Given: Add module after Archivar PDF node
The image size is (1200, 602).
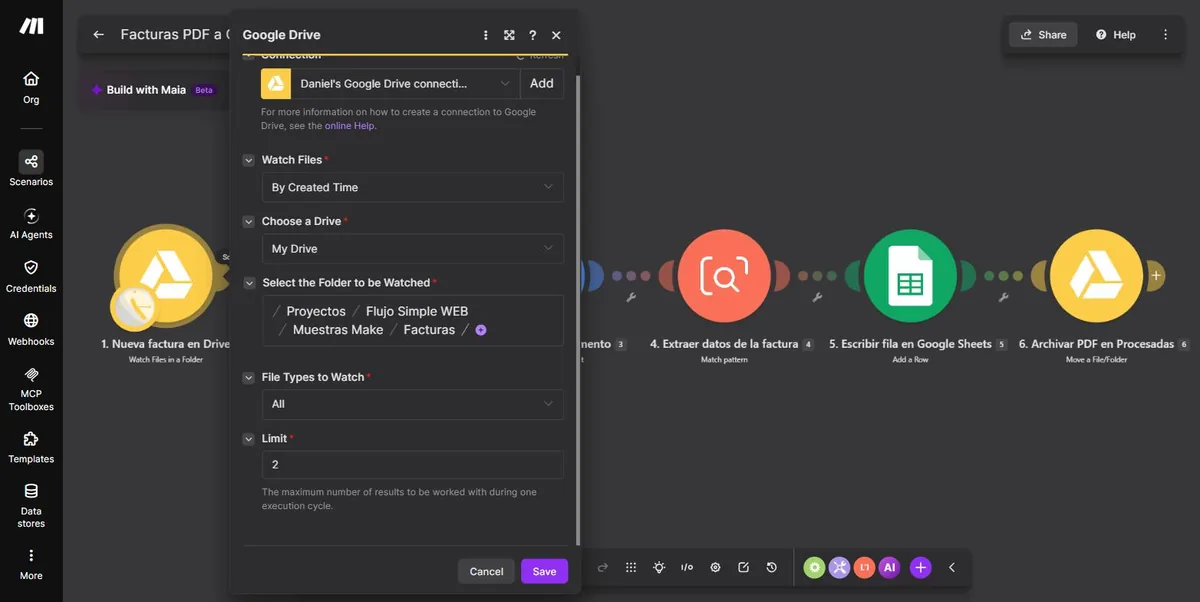Looking at the screenshot, I should (1156, 275).
